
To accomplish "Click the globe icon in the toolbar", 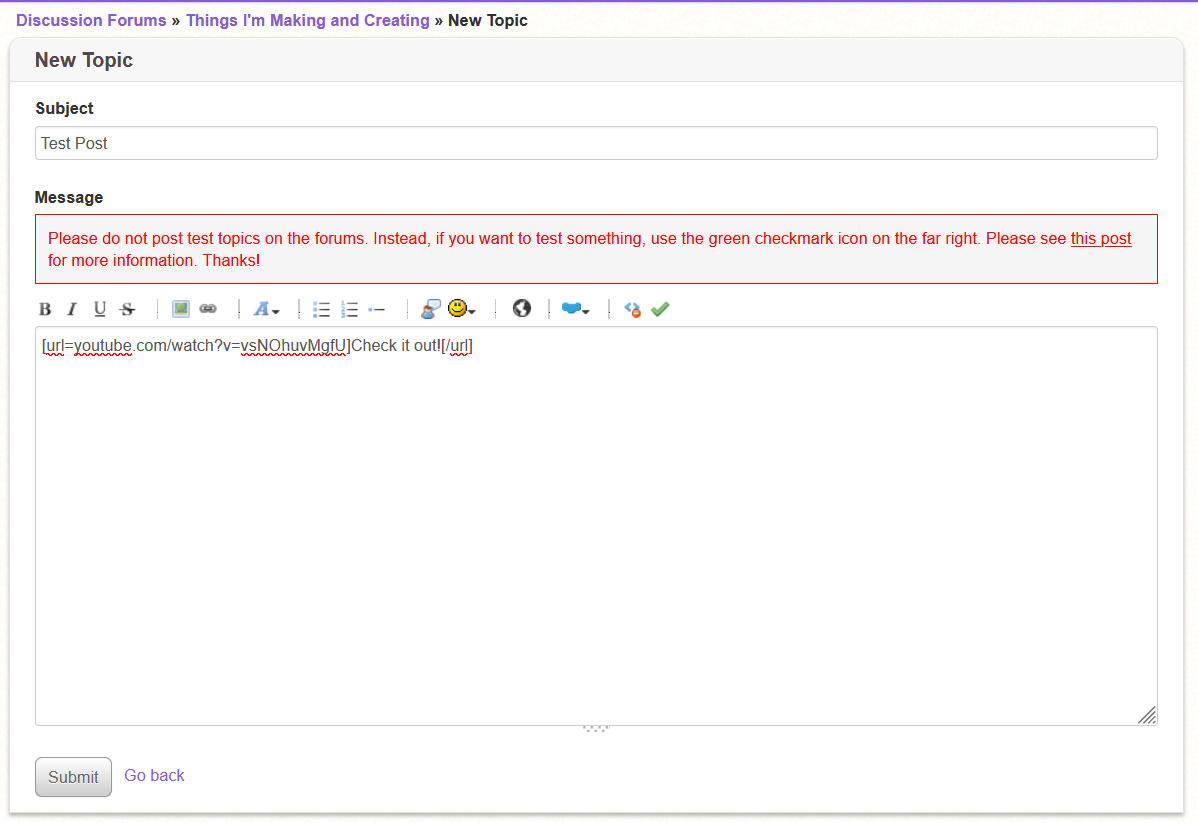I will tap(522, 308).
